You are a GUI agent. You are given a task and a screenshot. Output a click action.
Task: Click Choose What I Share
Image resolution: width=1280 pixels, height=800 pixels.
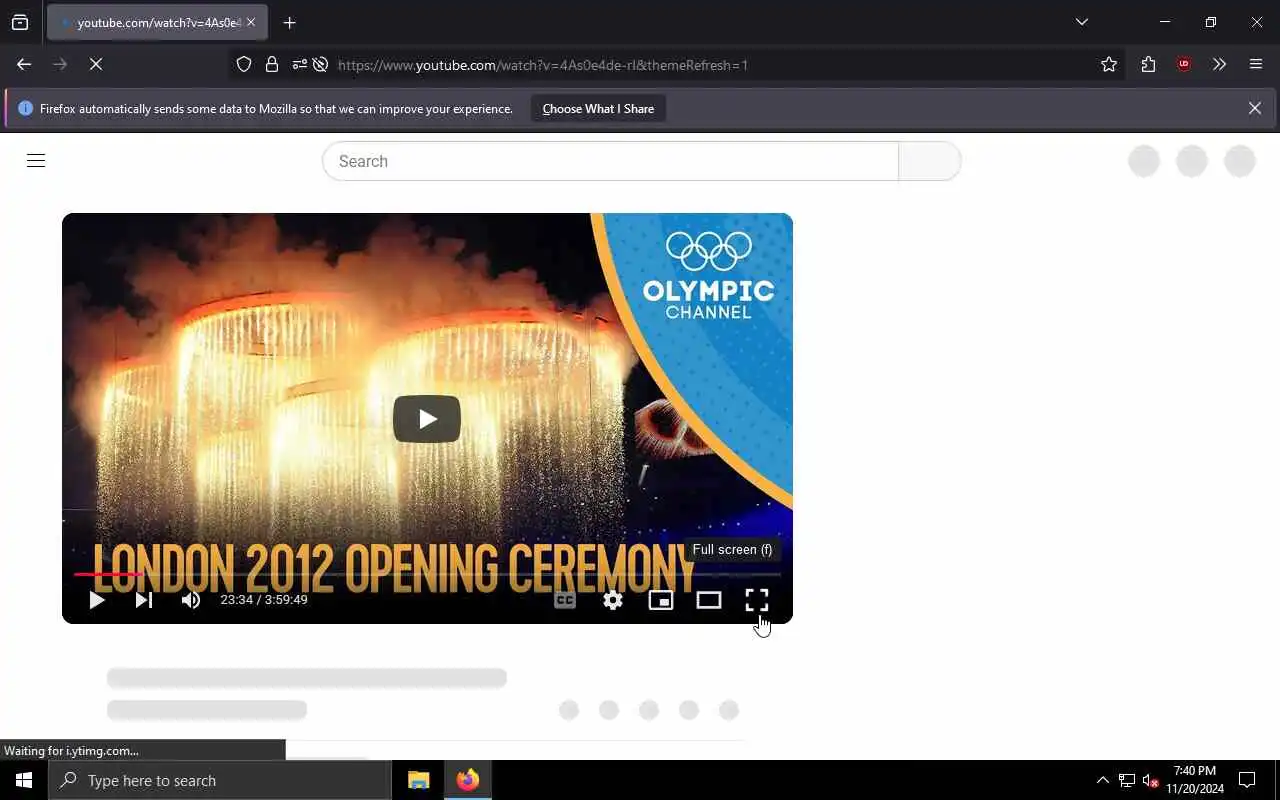598,108
